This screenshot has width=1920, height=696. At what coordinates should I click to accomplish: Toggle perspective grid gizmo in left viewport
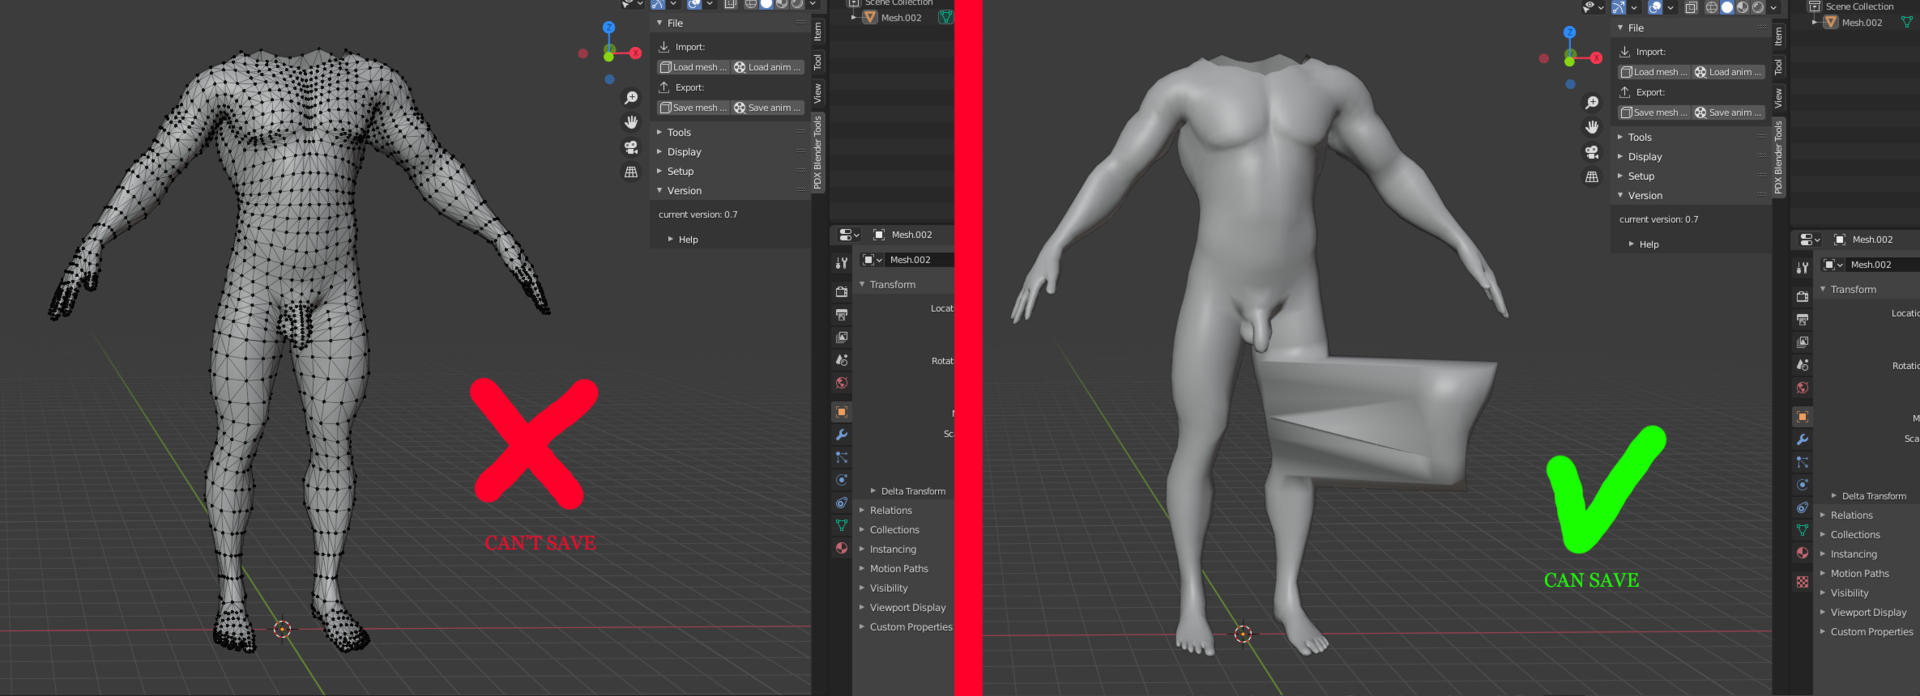click(631, 172)
